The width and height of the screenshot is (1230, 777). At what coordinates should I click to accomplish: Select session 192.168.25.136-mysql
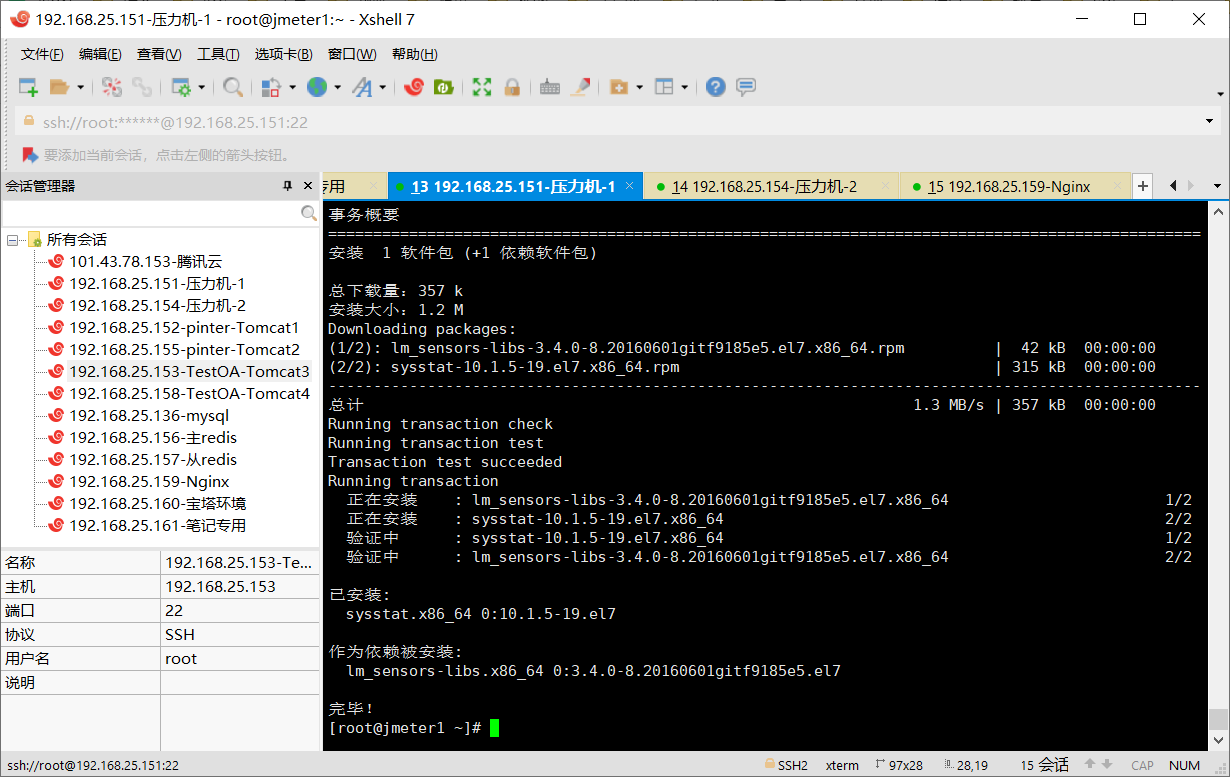tap(149, 416)
